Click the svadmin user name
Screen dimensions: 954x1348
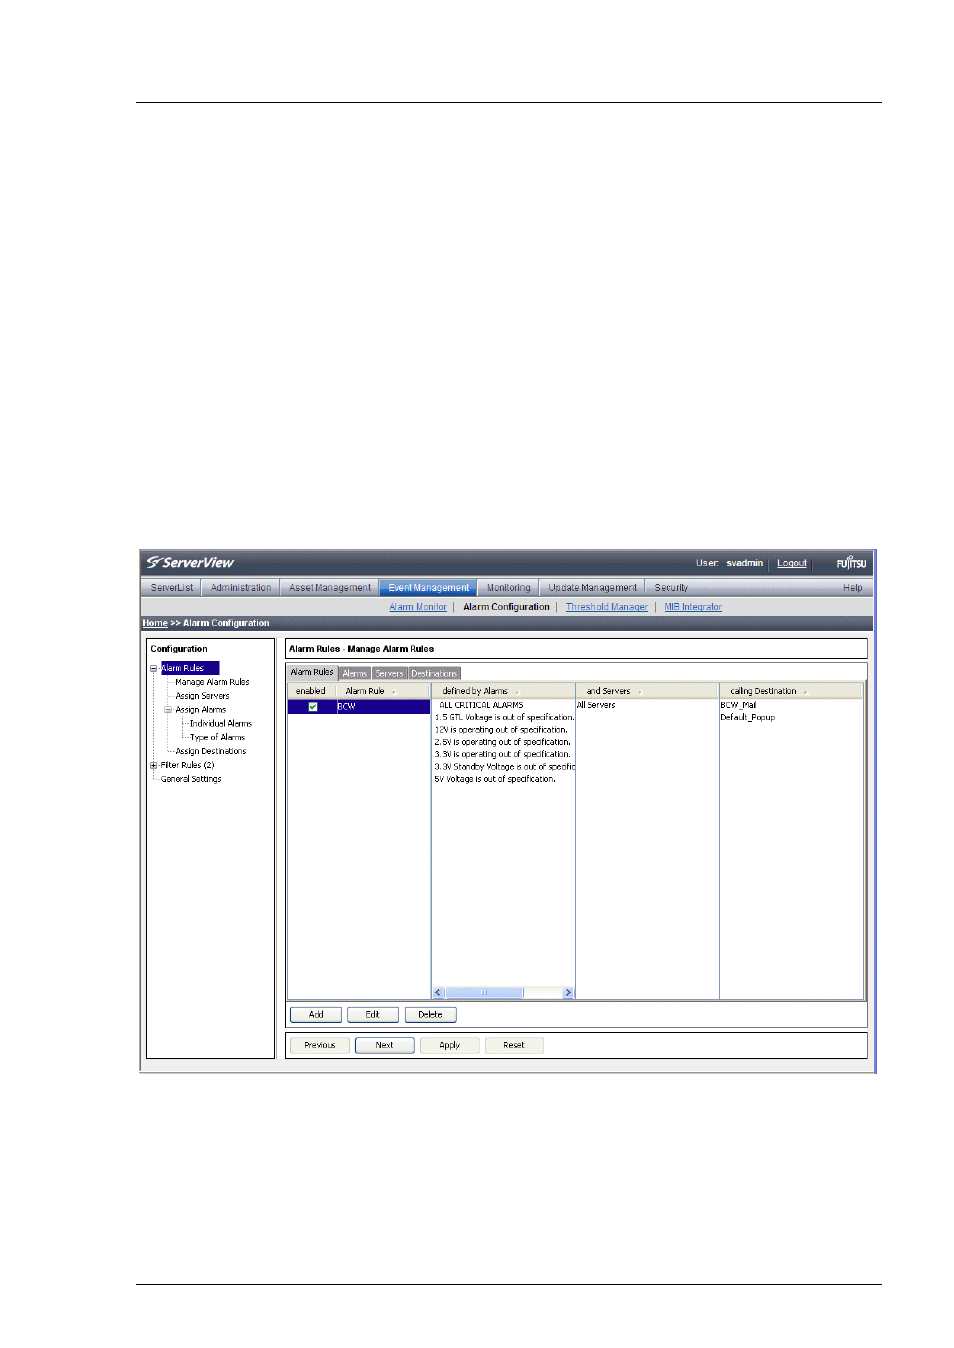744,563
